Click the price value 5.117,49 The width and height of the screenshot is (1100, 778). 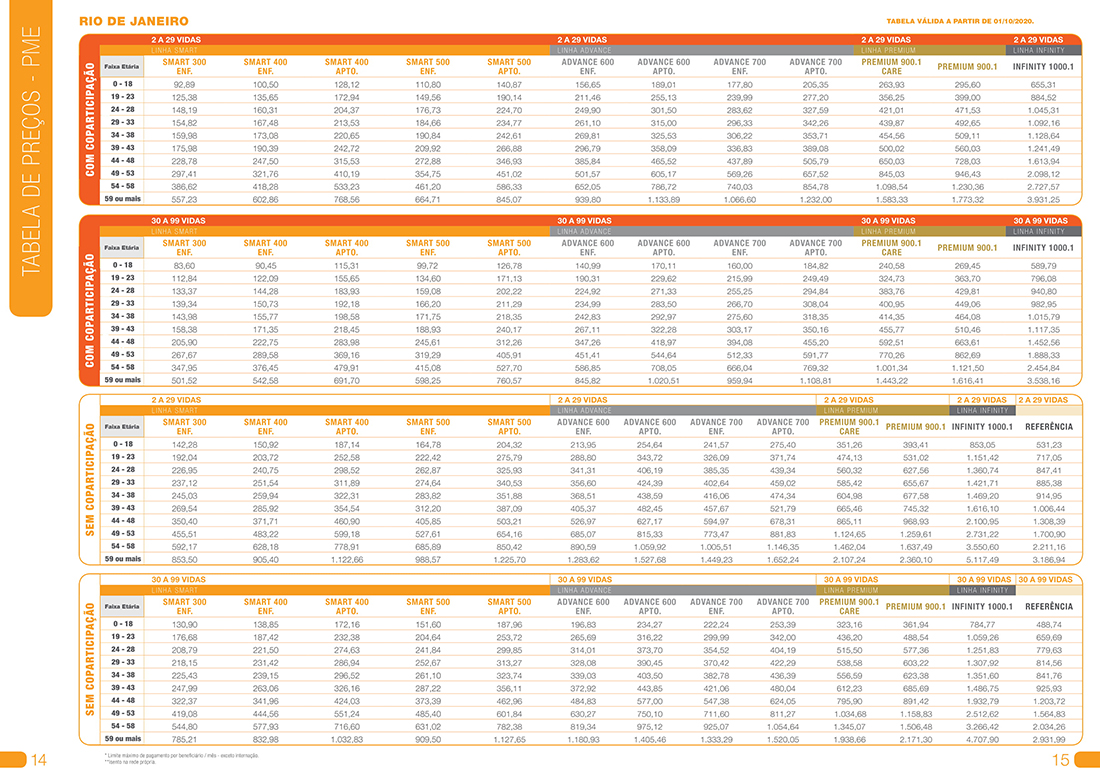click(982, 560)
